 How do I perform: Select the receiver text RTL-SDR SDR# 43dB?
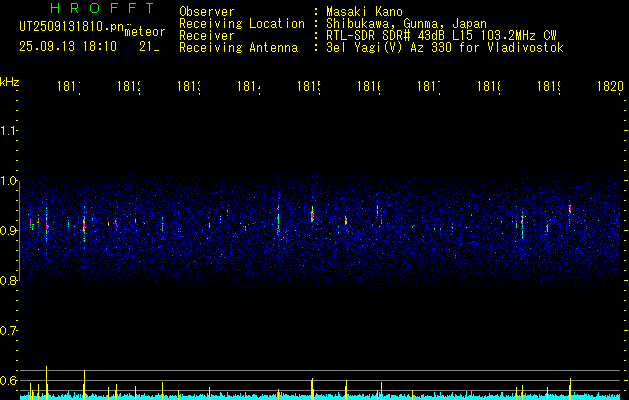tap(387, 36)
